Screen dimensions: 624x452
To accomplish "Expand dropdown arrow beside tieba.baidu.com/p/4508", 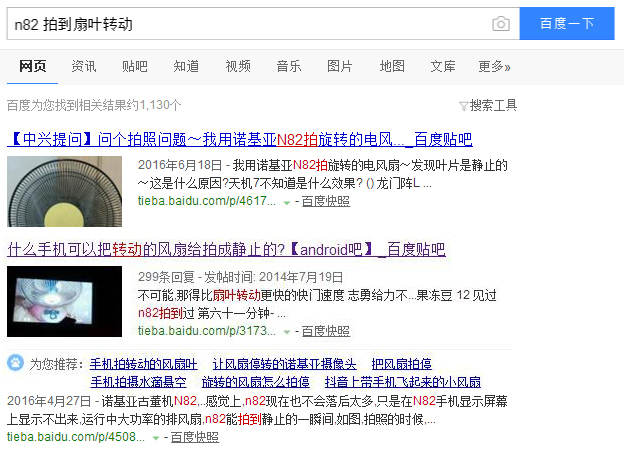I will click(156, 438).
